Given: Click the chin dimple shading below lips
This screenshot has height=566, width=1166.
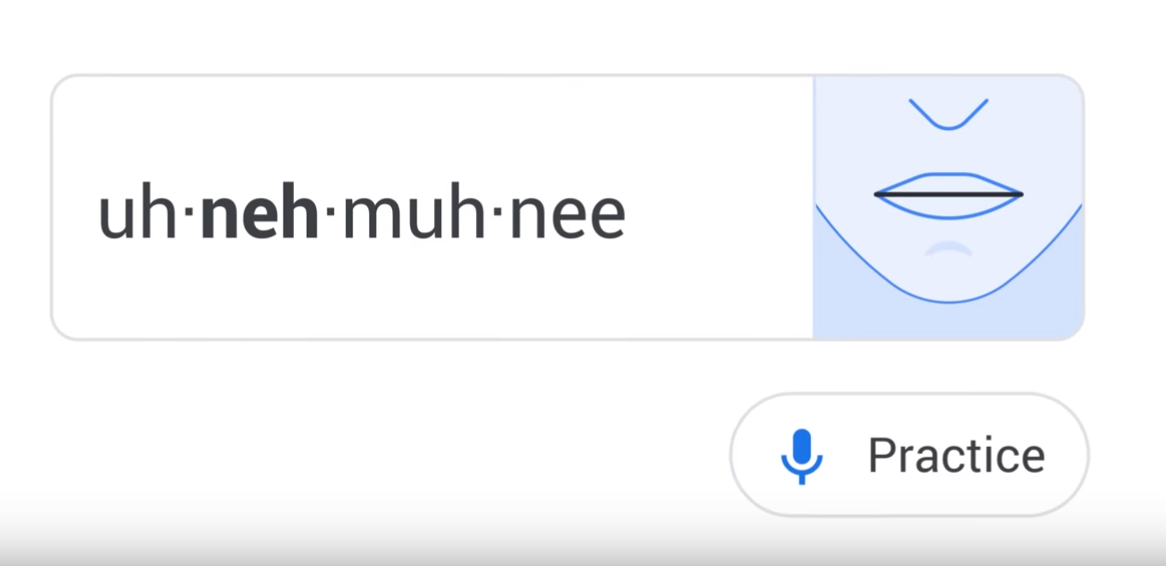Looking at the screenshot, I should (948, 246).
